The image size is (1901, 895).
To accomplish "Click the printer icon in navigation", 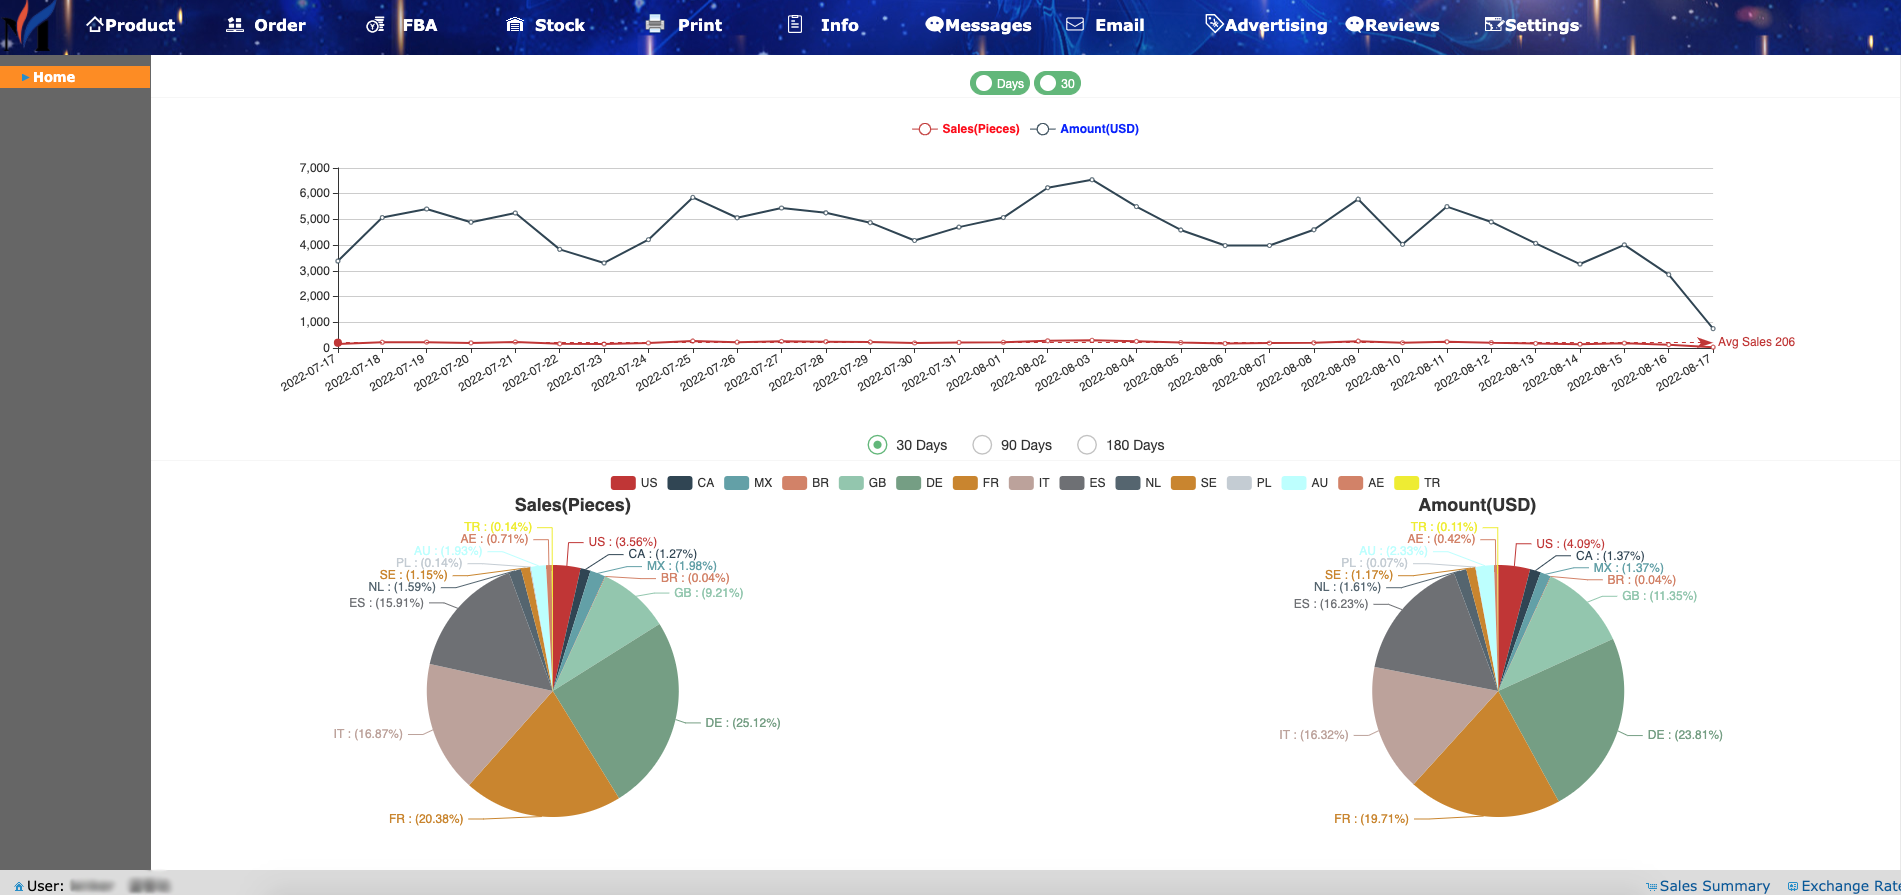I will coord(655,24).
